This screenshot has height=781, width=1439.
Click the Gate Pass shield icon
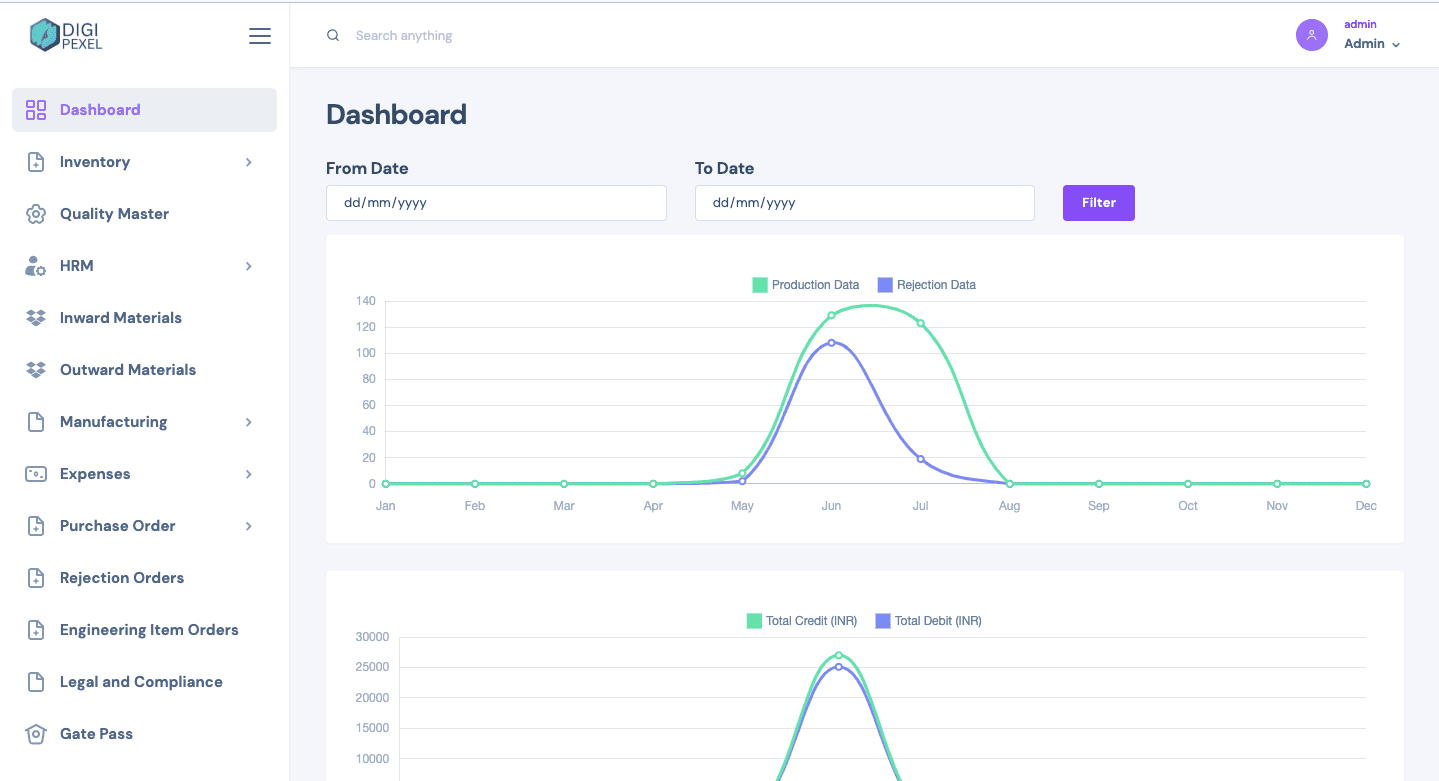(x=36, y=734)
